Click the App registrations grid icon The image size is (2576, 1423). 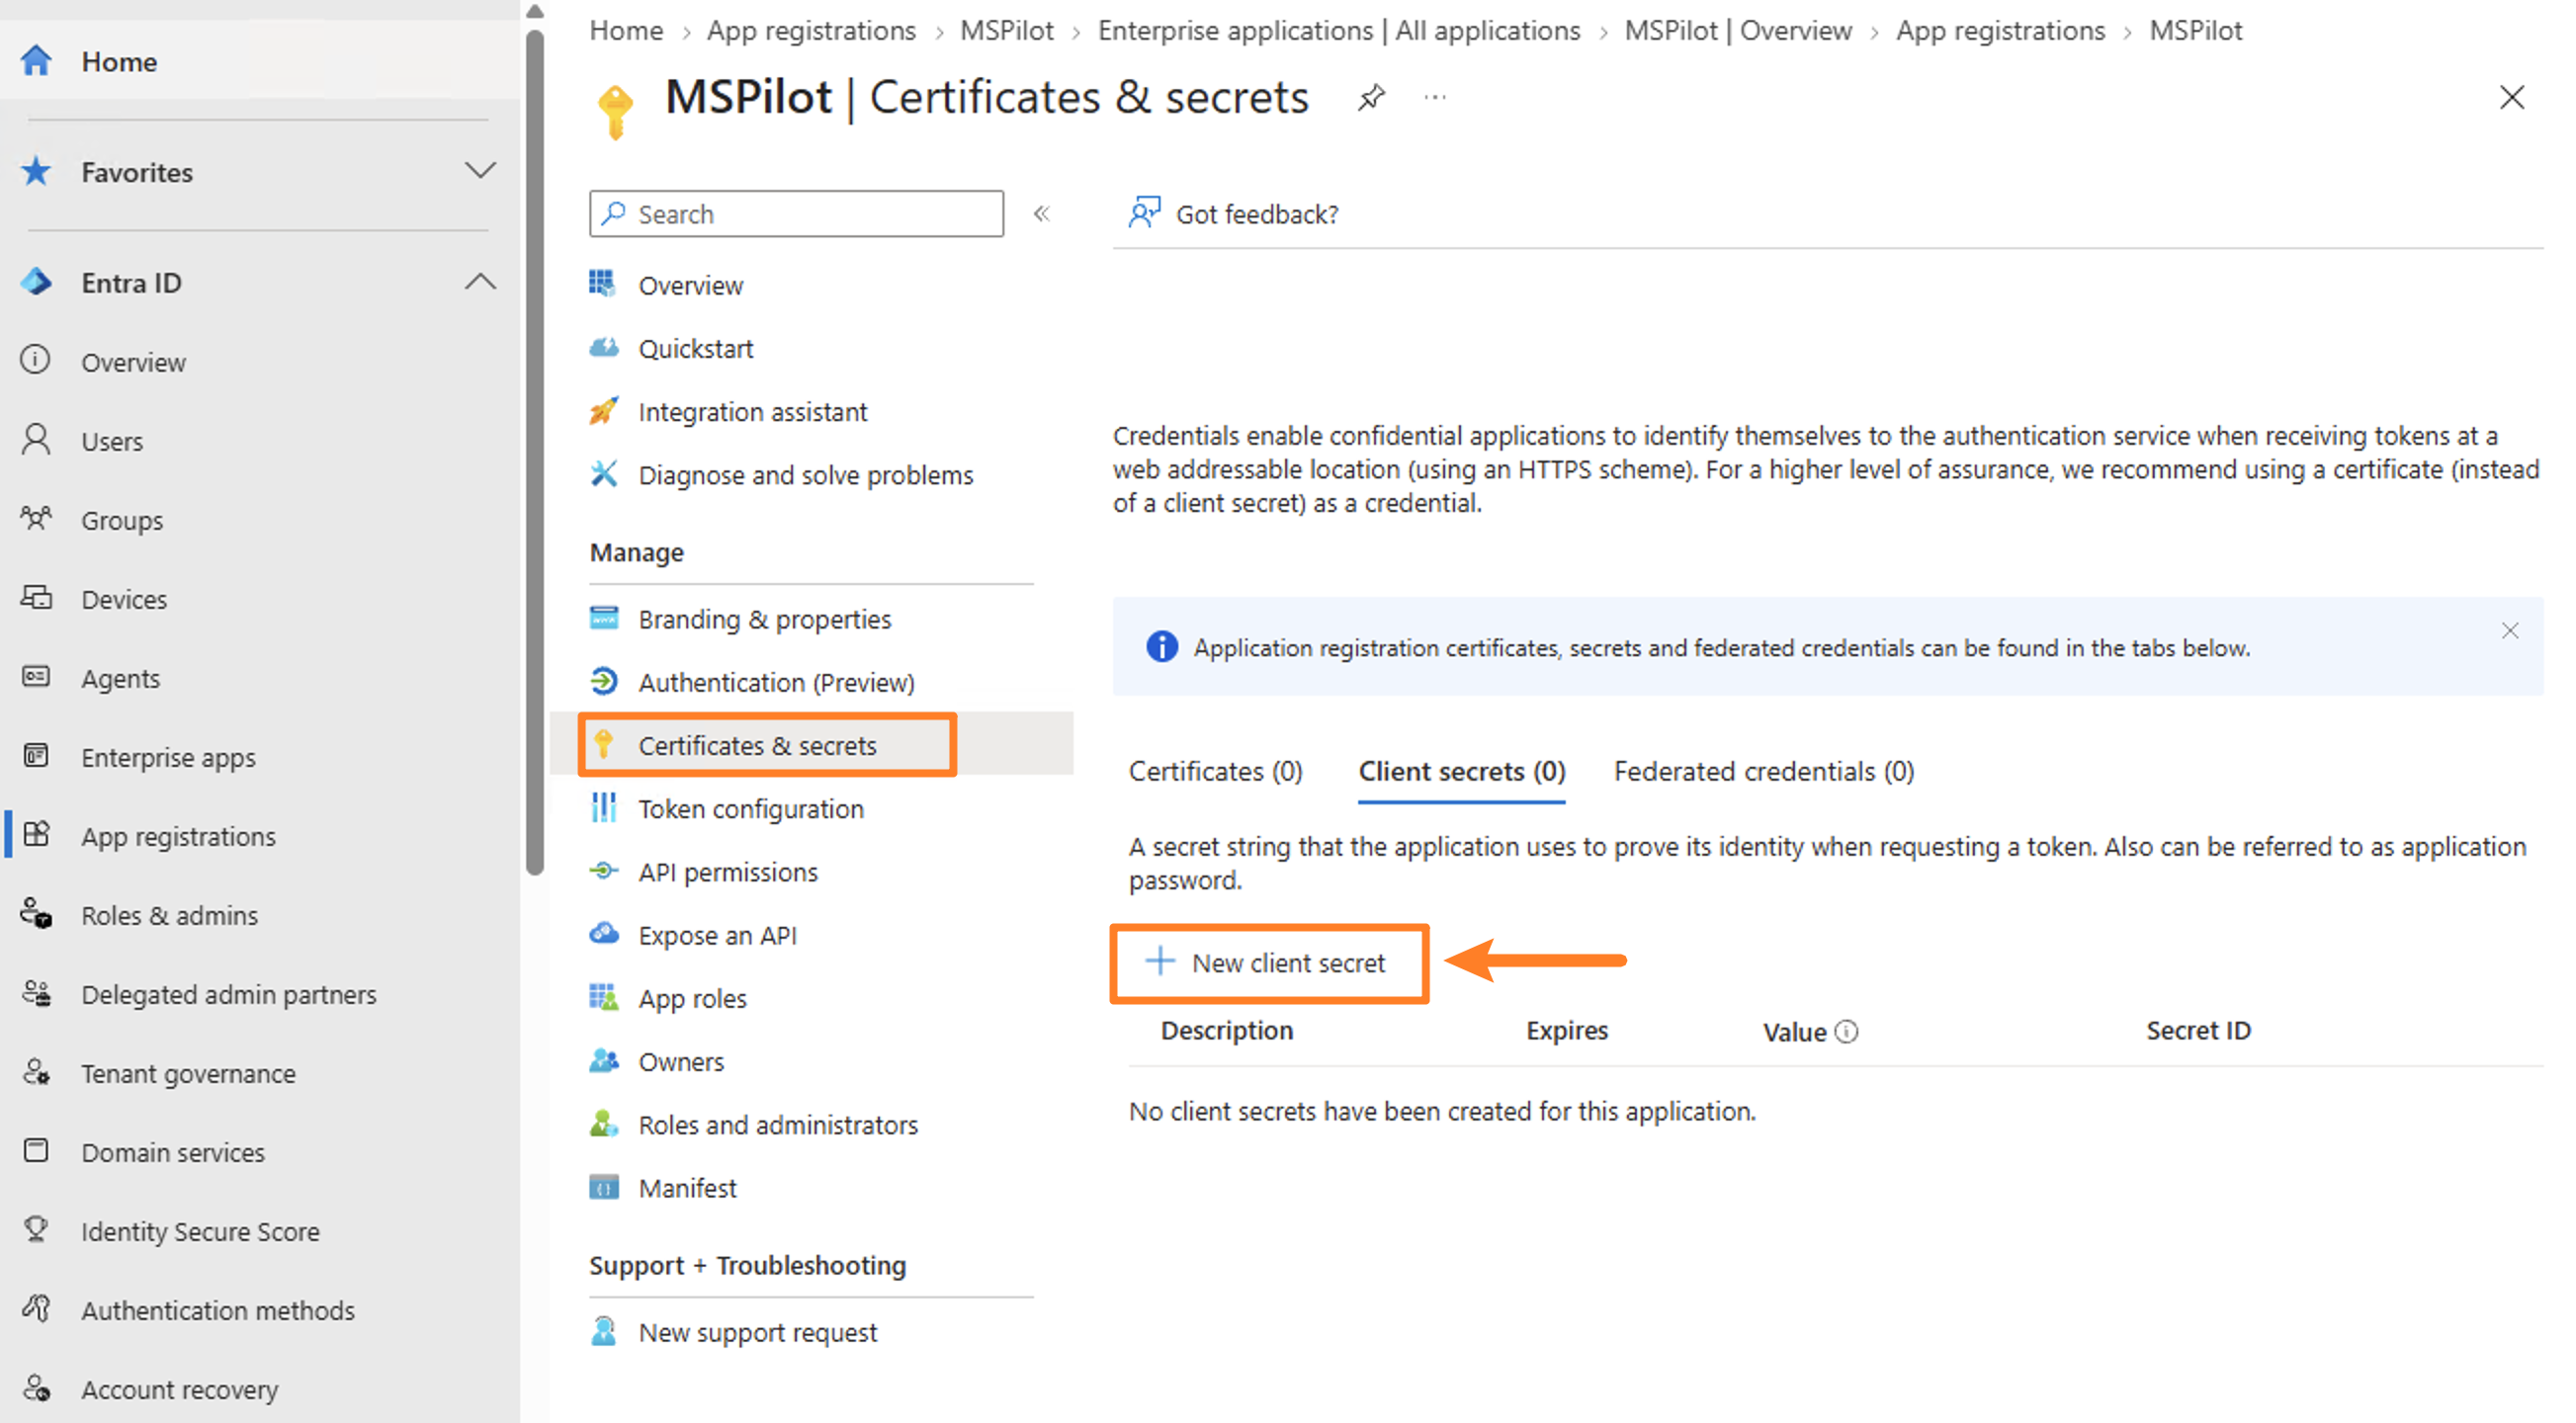point(36,835)
